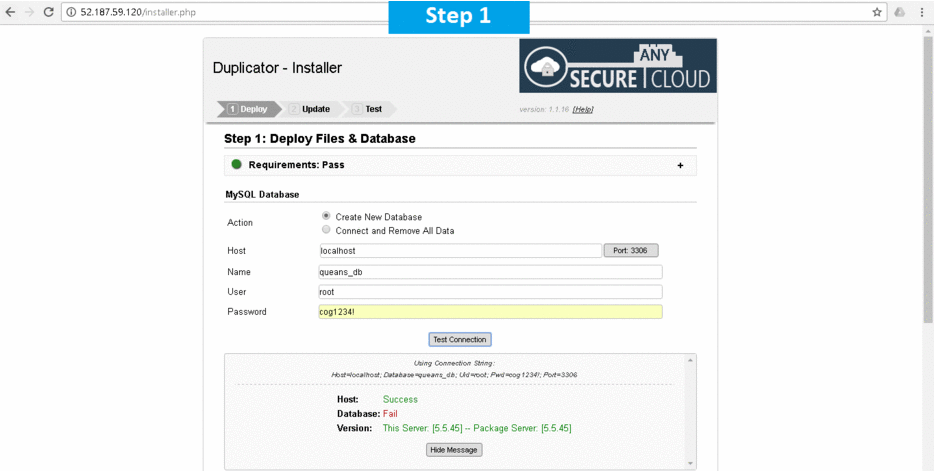Screen dimensions: 934x473
Task: Open the Chrome three-dot menu
Action: coord(921,12)
